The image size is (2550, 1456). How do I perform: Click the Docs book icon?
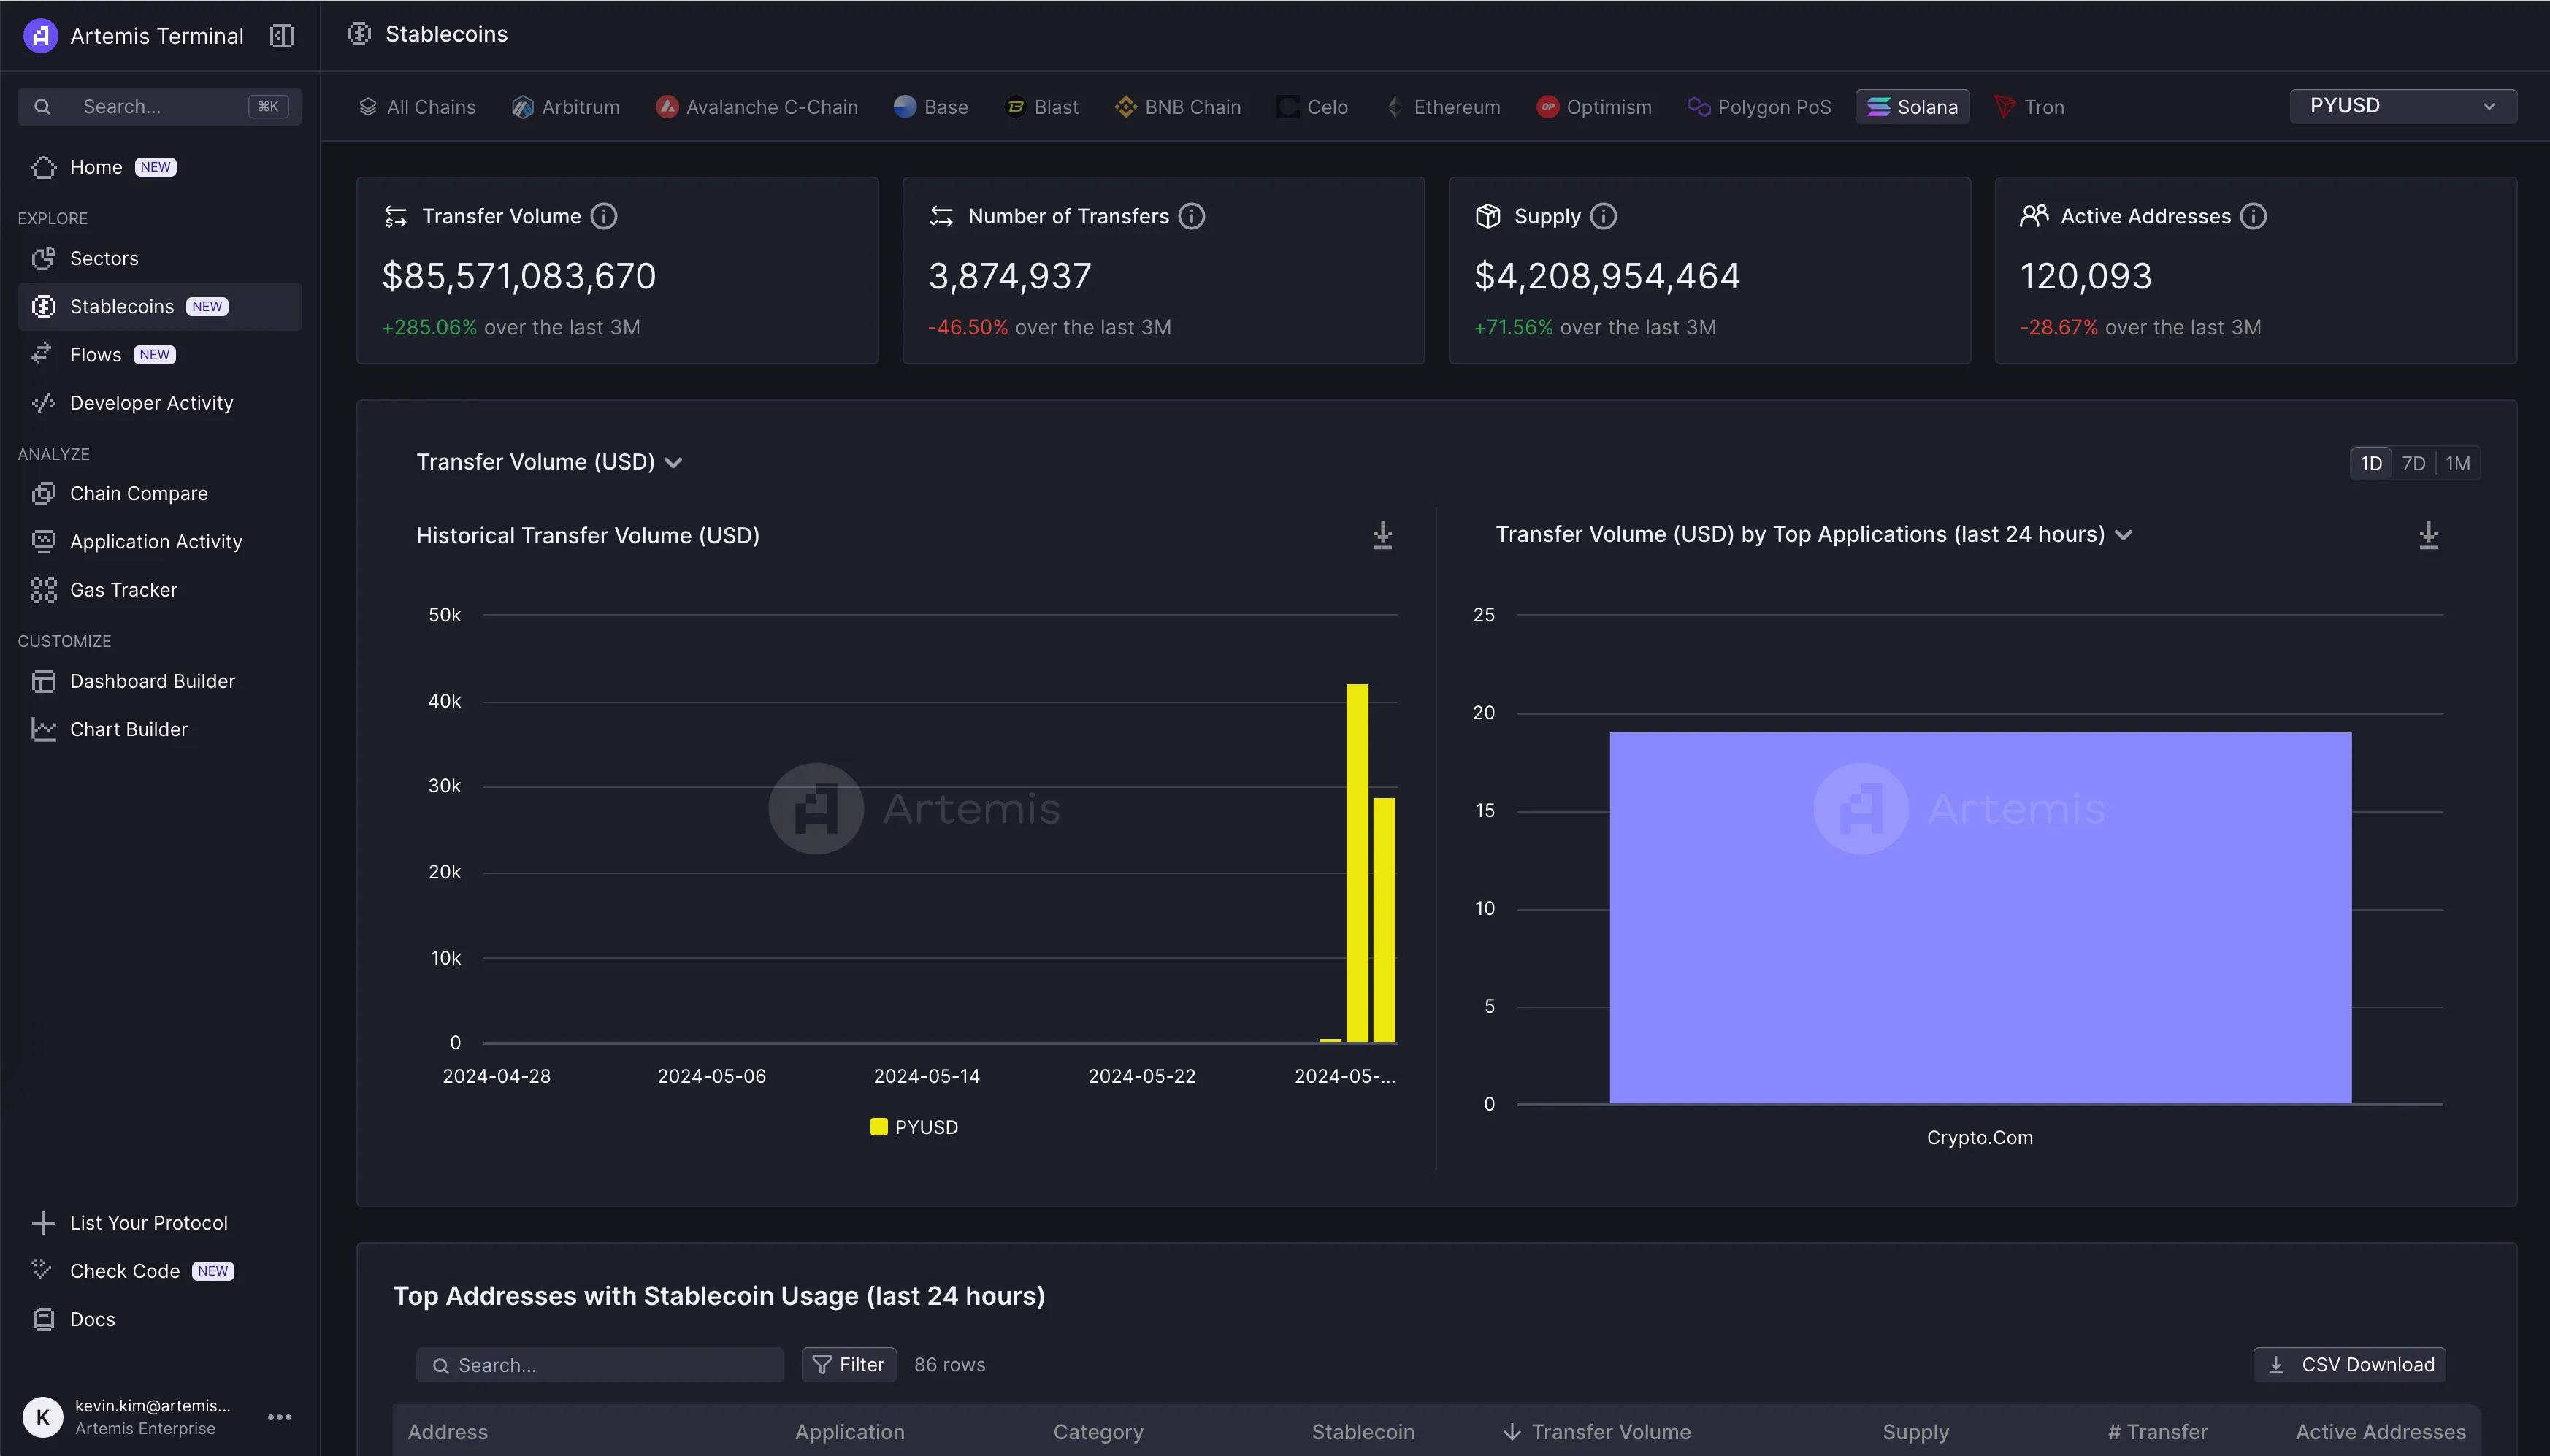(43, 1319)
